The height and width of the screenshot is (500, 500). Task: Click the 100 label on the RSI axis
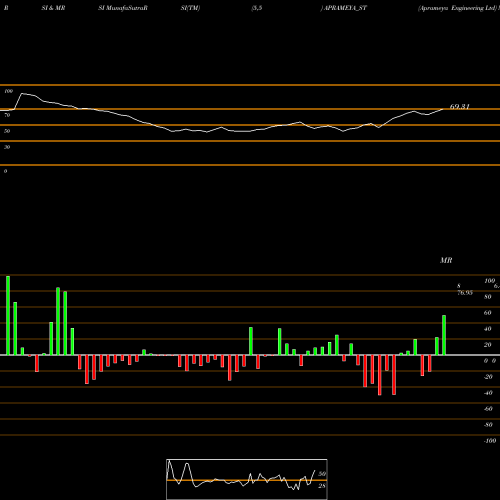coord(9,91)
